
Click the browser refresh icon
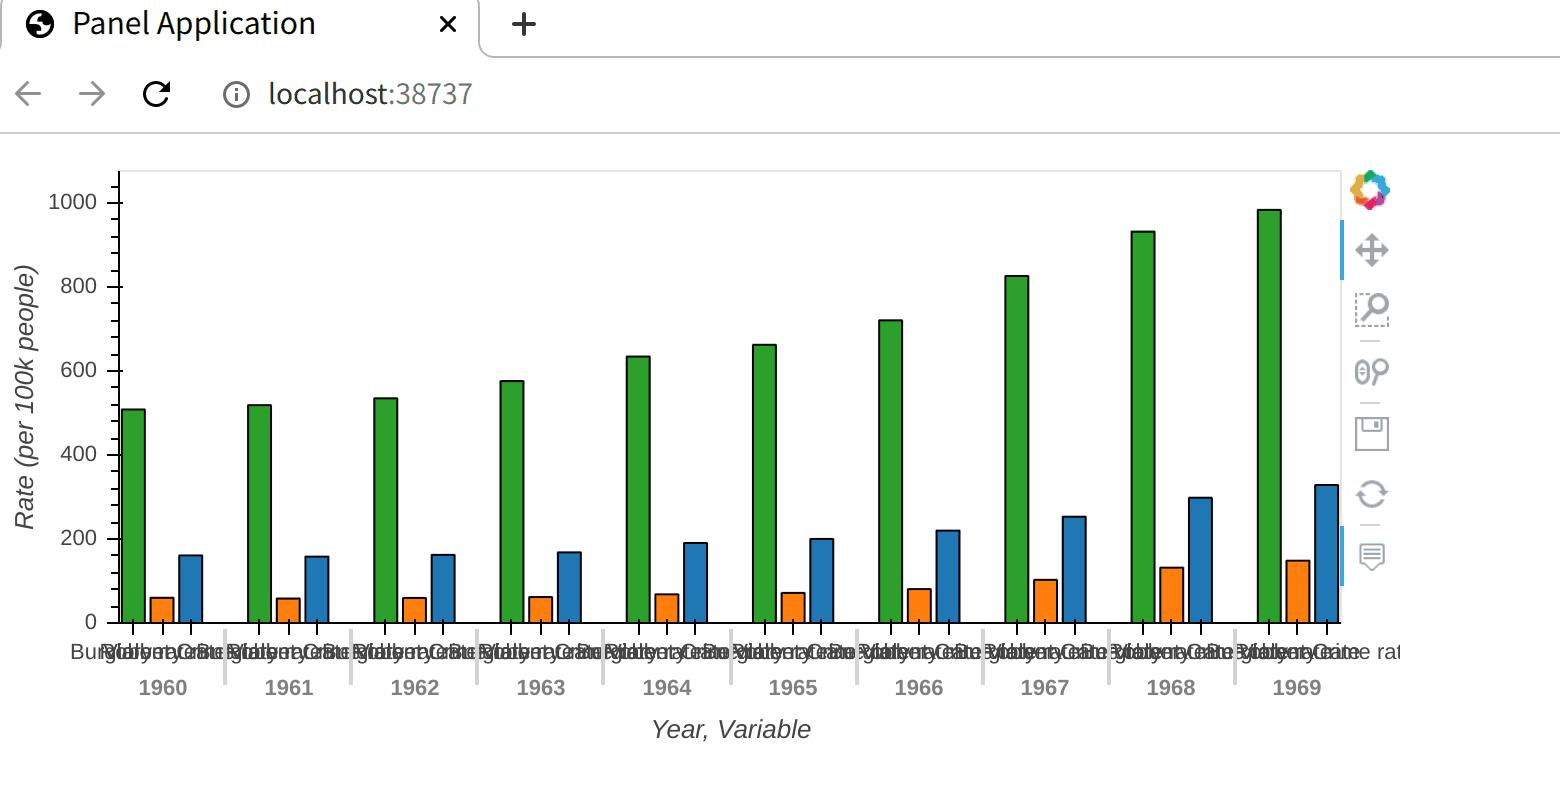point(157,93)
